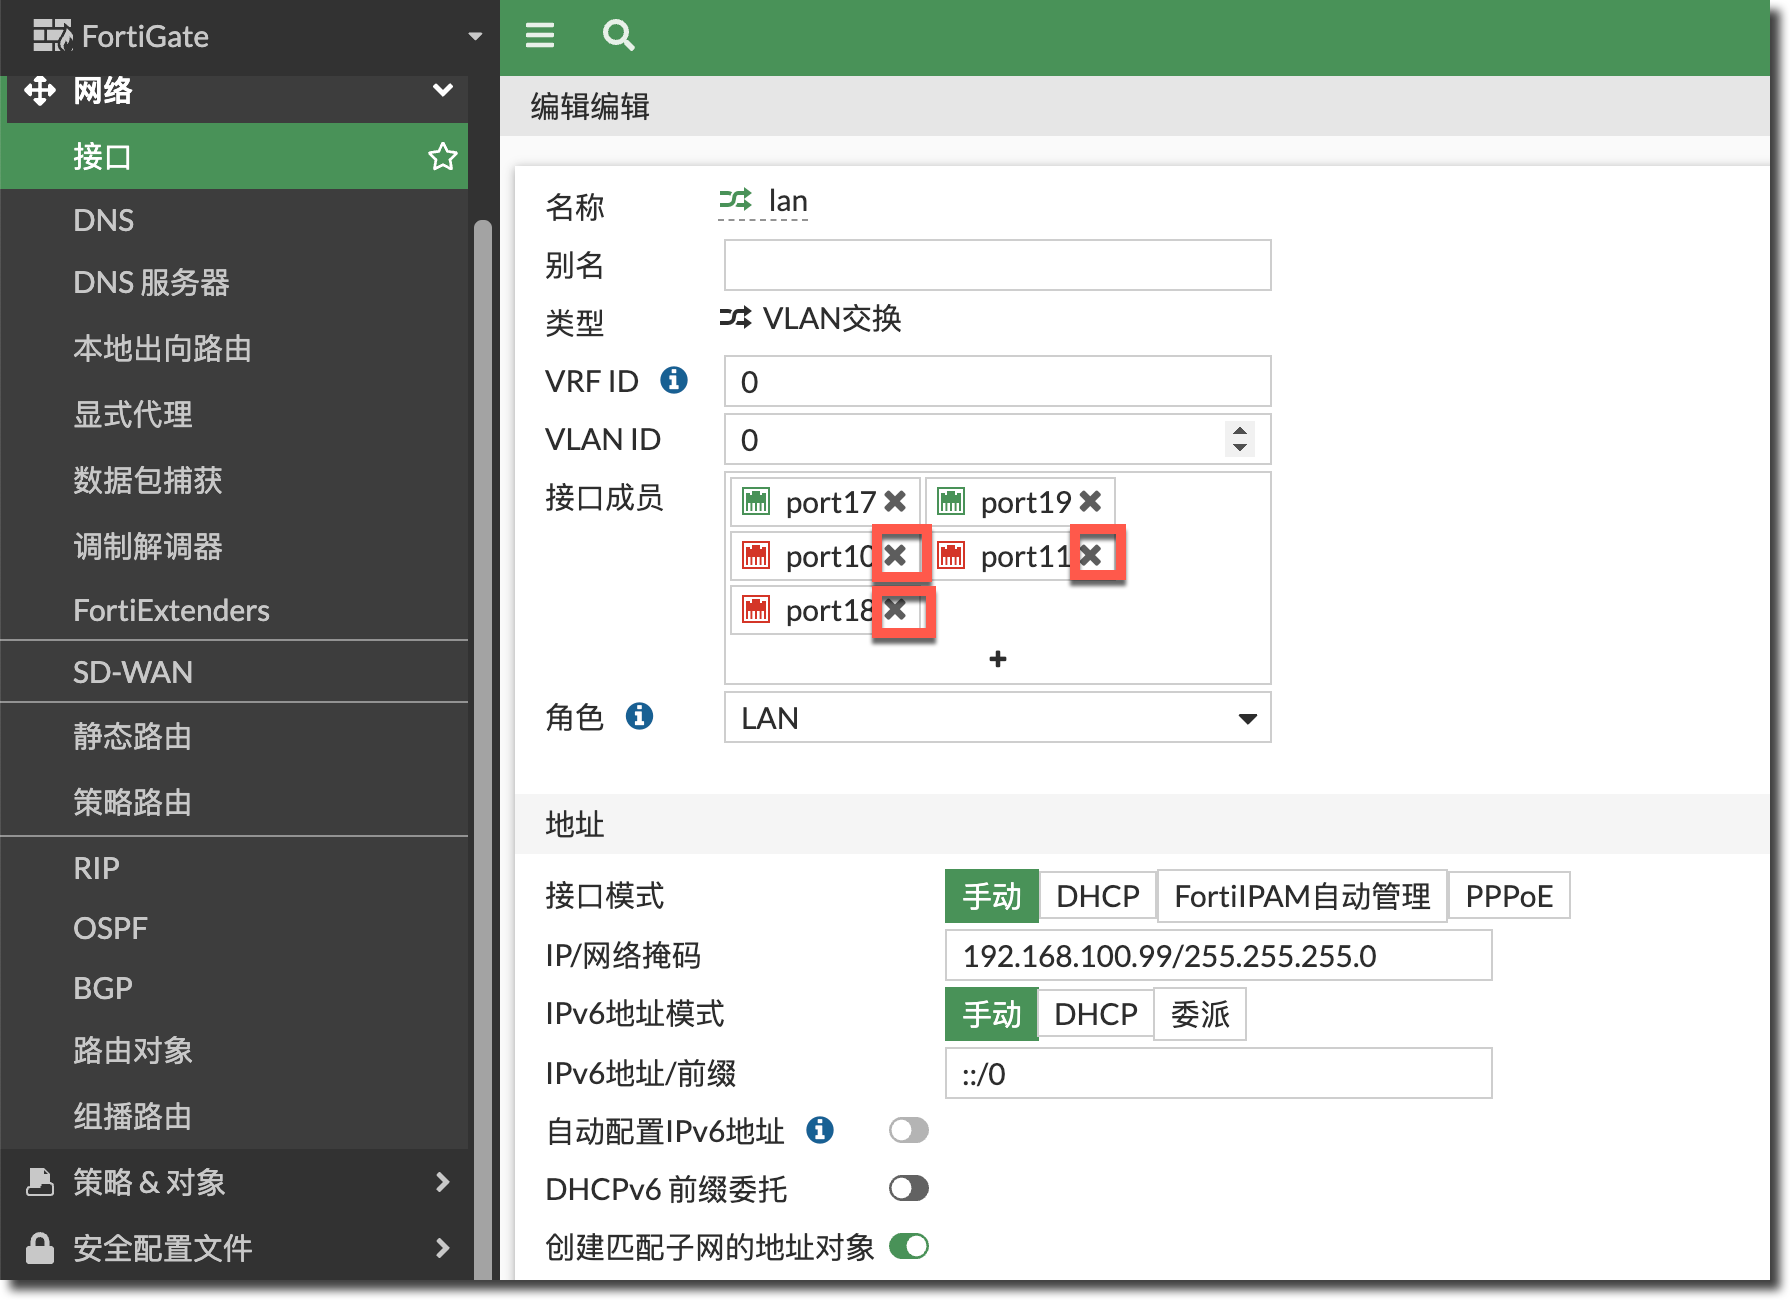Click the hamburger menu icon in header
The width and height of the screenshot is (1790, 1300).
click(x=539, y=36)
